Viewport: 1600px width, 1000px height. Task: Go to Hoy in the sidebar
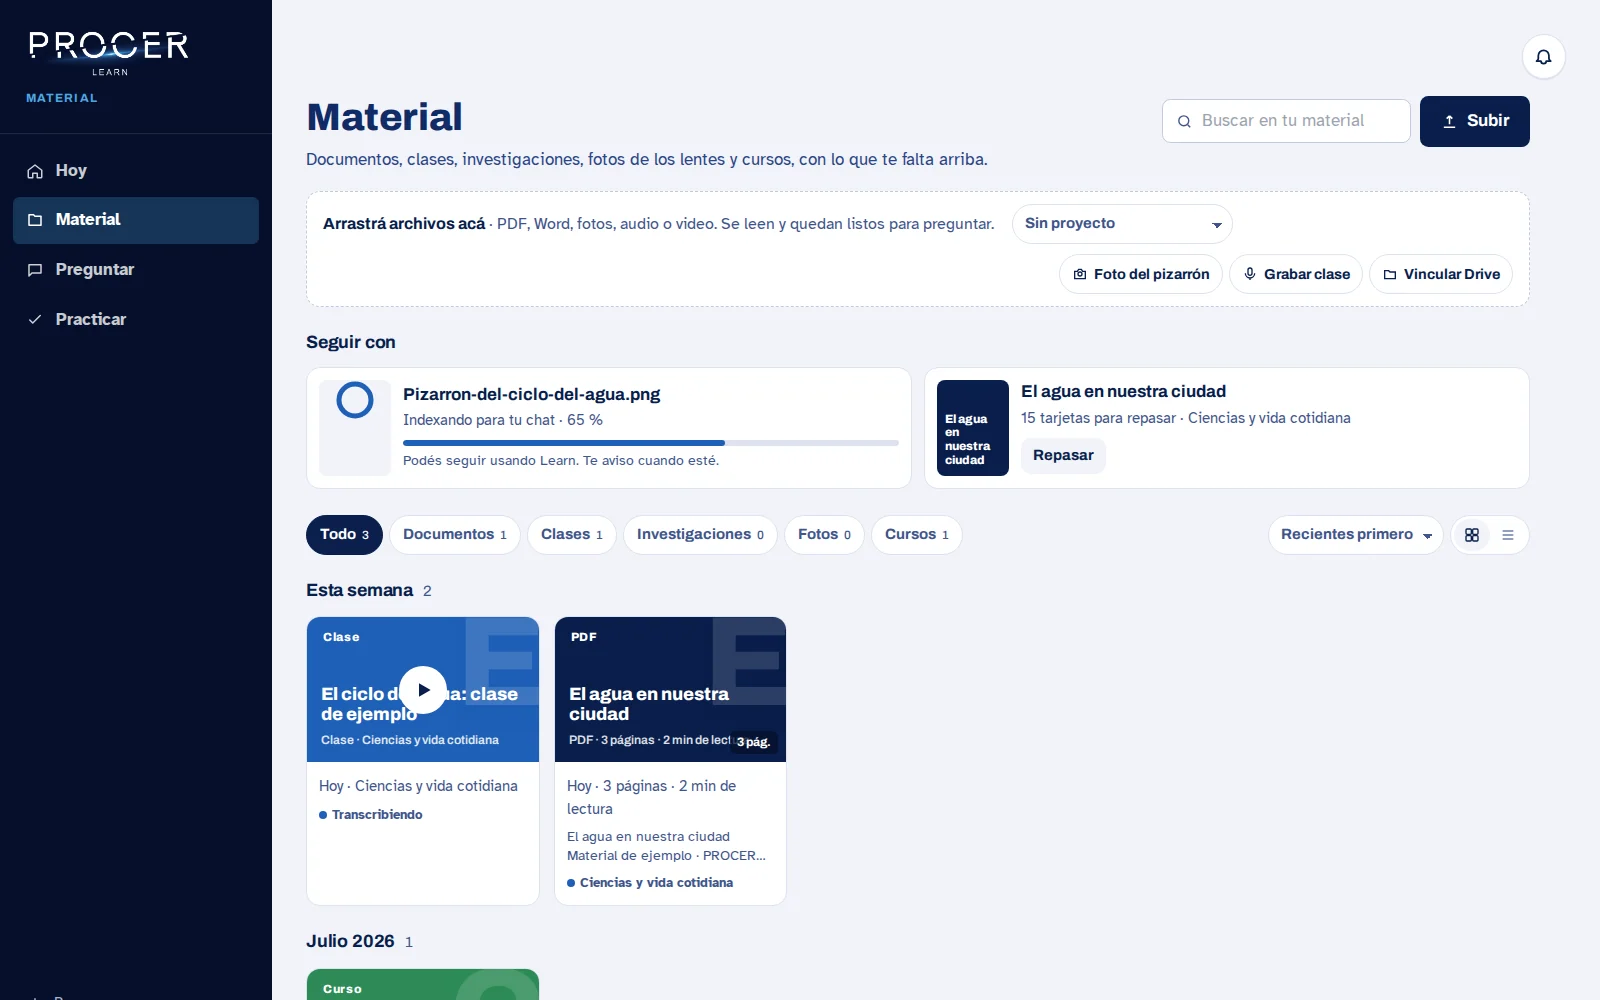tap(136, 171)
